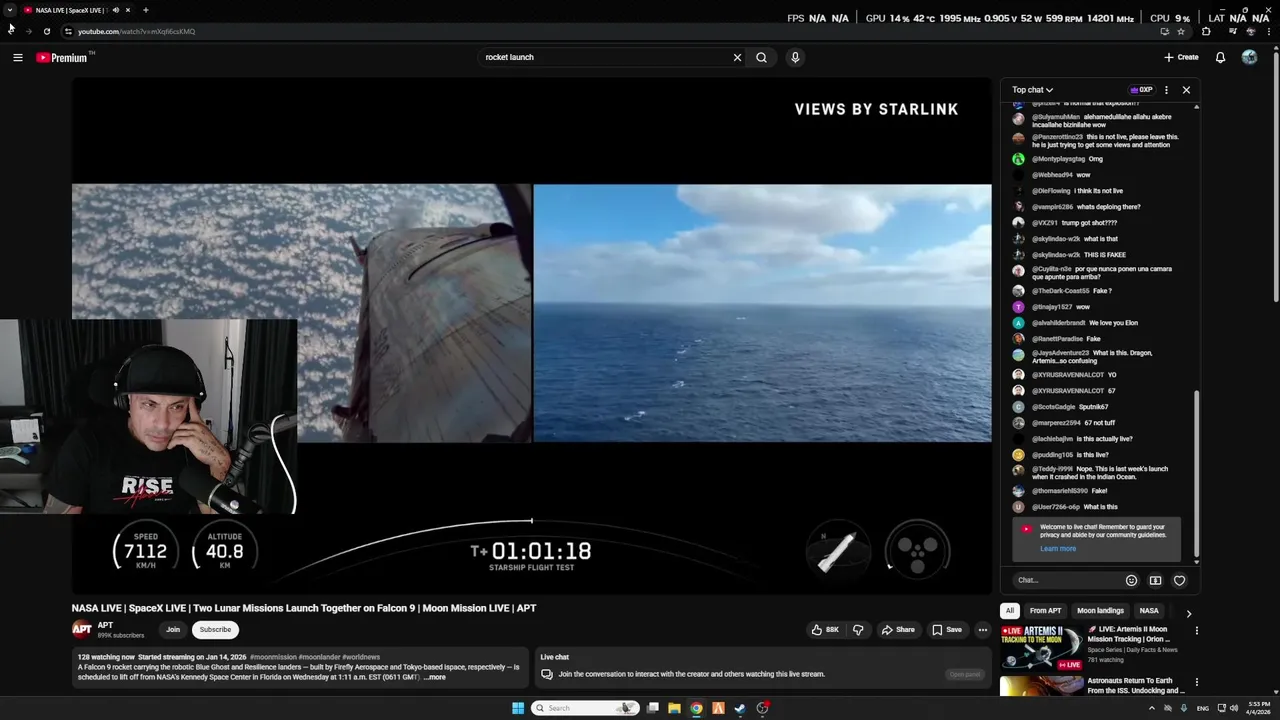1280x720 pixels.
Task: Expand the Top chat dropdown
Action: pyautogui.click(x=1032, y=90)
